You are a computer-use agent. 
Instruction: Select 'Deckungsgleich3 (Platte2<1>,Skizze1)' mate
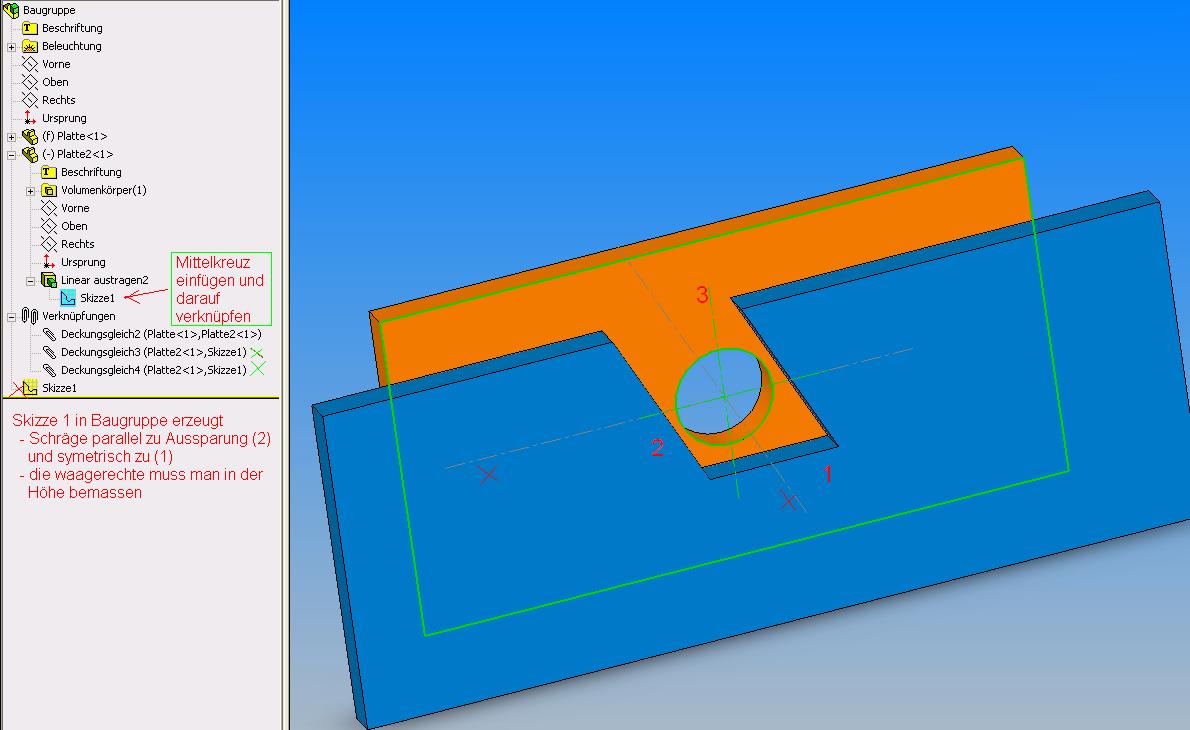tap(153, 352)
